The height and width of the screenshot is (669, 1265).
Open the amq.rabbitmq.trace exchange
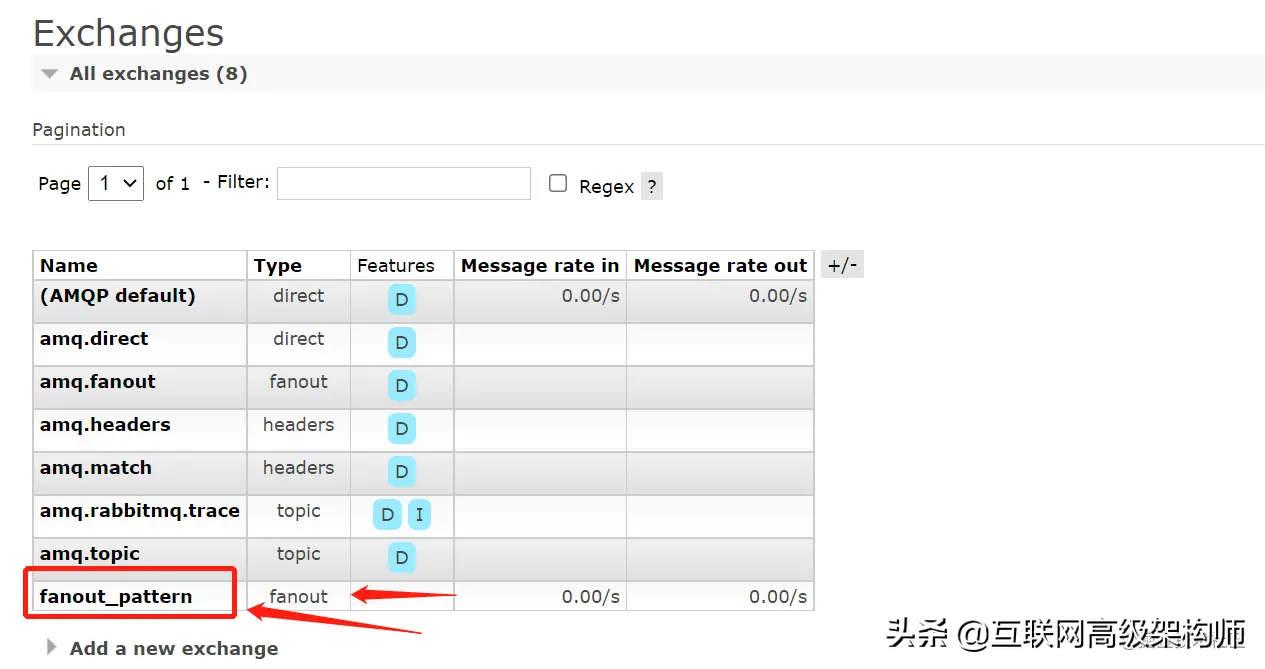tap(139, 511)
